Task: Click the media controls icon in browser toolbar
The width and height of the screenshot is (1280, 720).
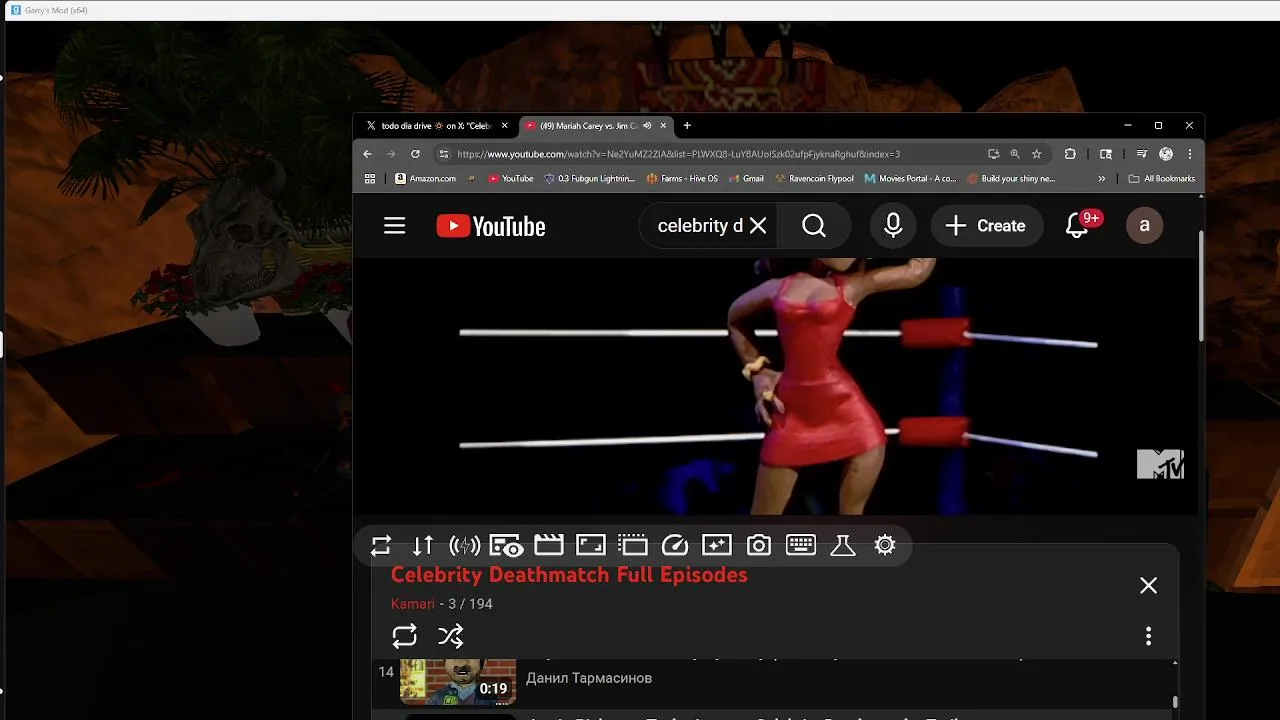Action: click(x=1141, y=154)
